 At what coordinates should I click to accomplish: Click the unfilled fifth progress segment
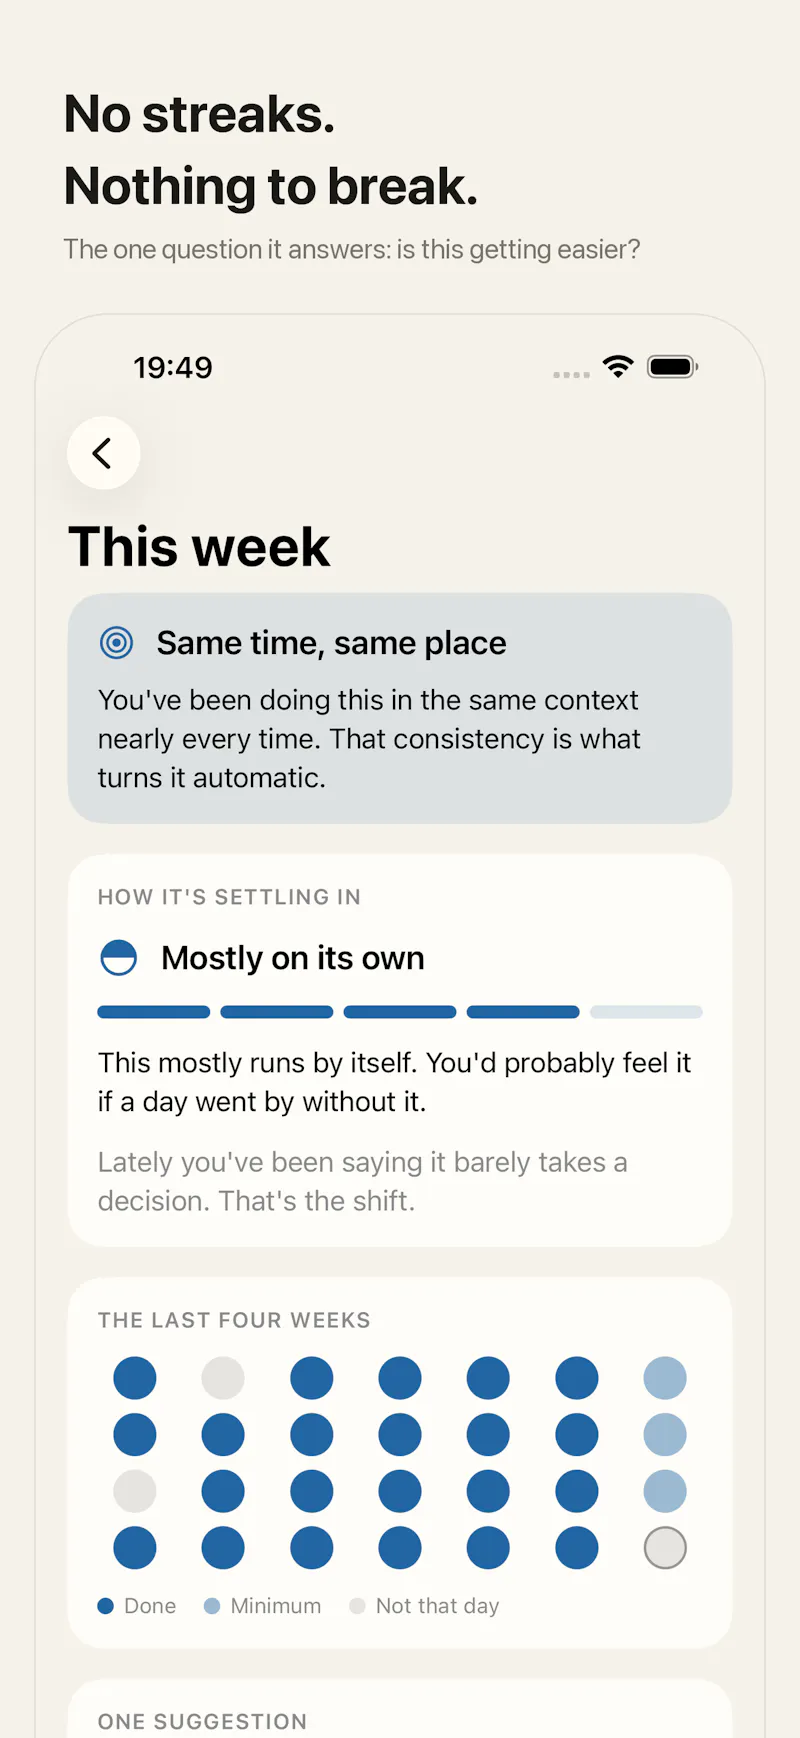[646, 1012]
